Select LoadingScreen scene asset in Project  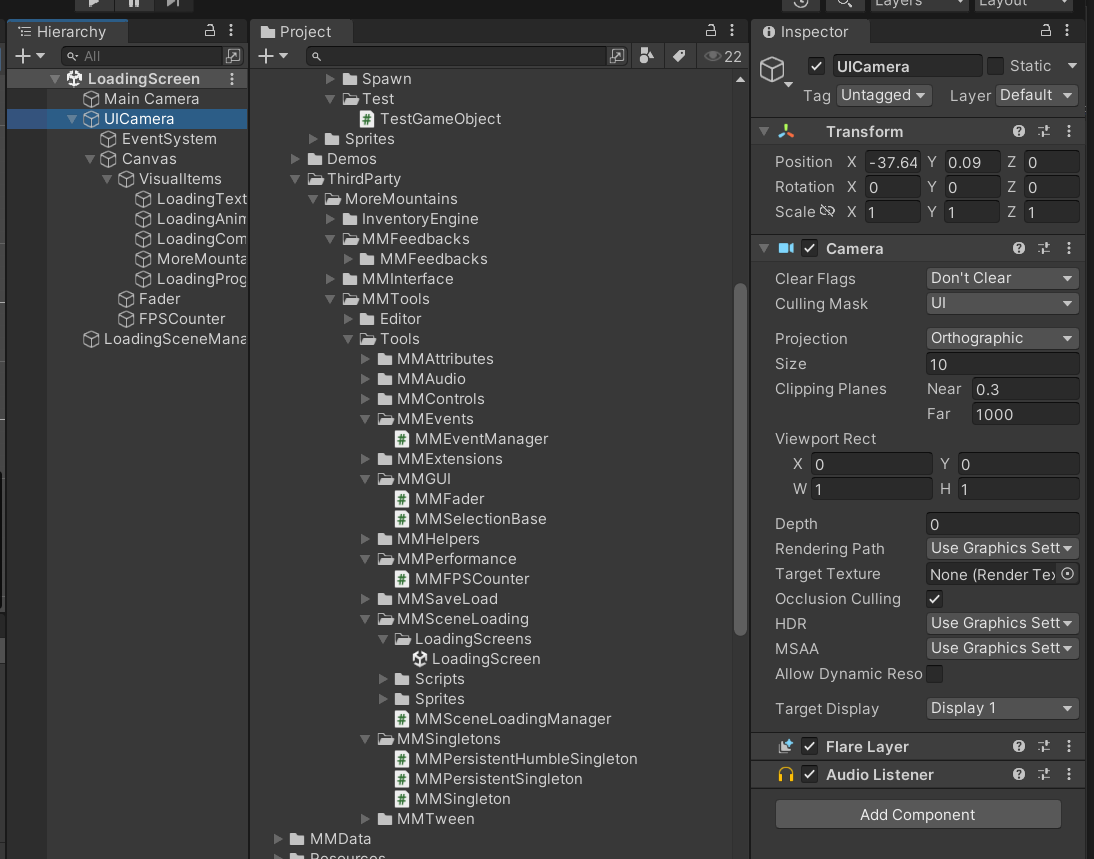[486, 659]
